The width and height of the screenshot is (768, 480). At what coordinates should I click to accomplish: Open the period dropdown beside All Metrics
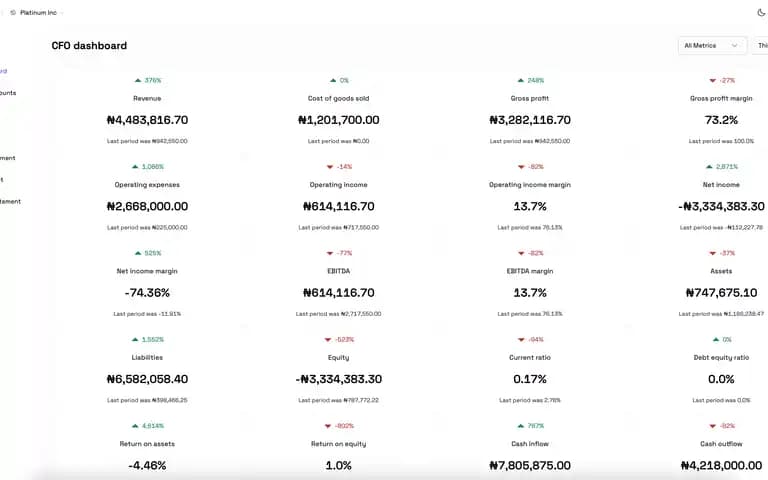coord(761,46)
